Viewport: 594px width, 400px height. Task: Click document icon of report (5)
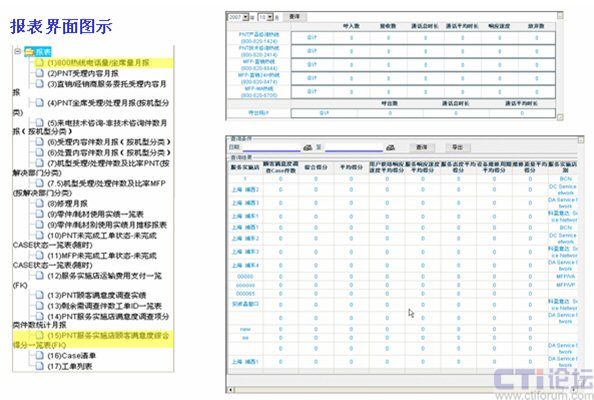pos(39,122)
